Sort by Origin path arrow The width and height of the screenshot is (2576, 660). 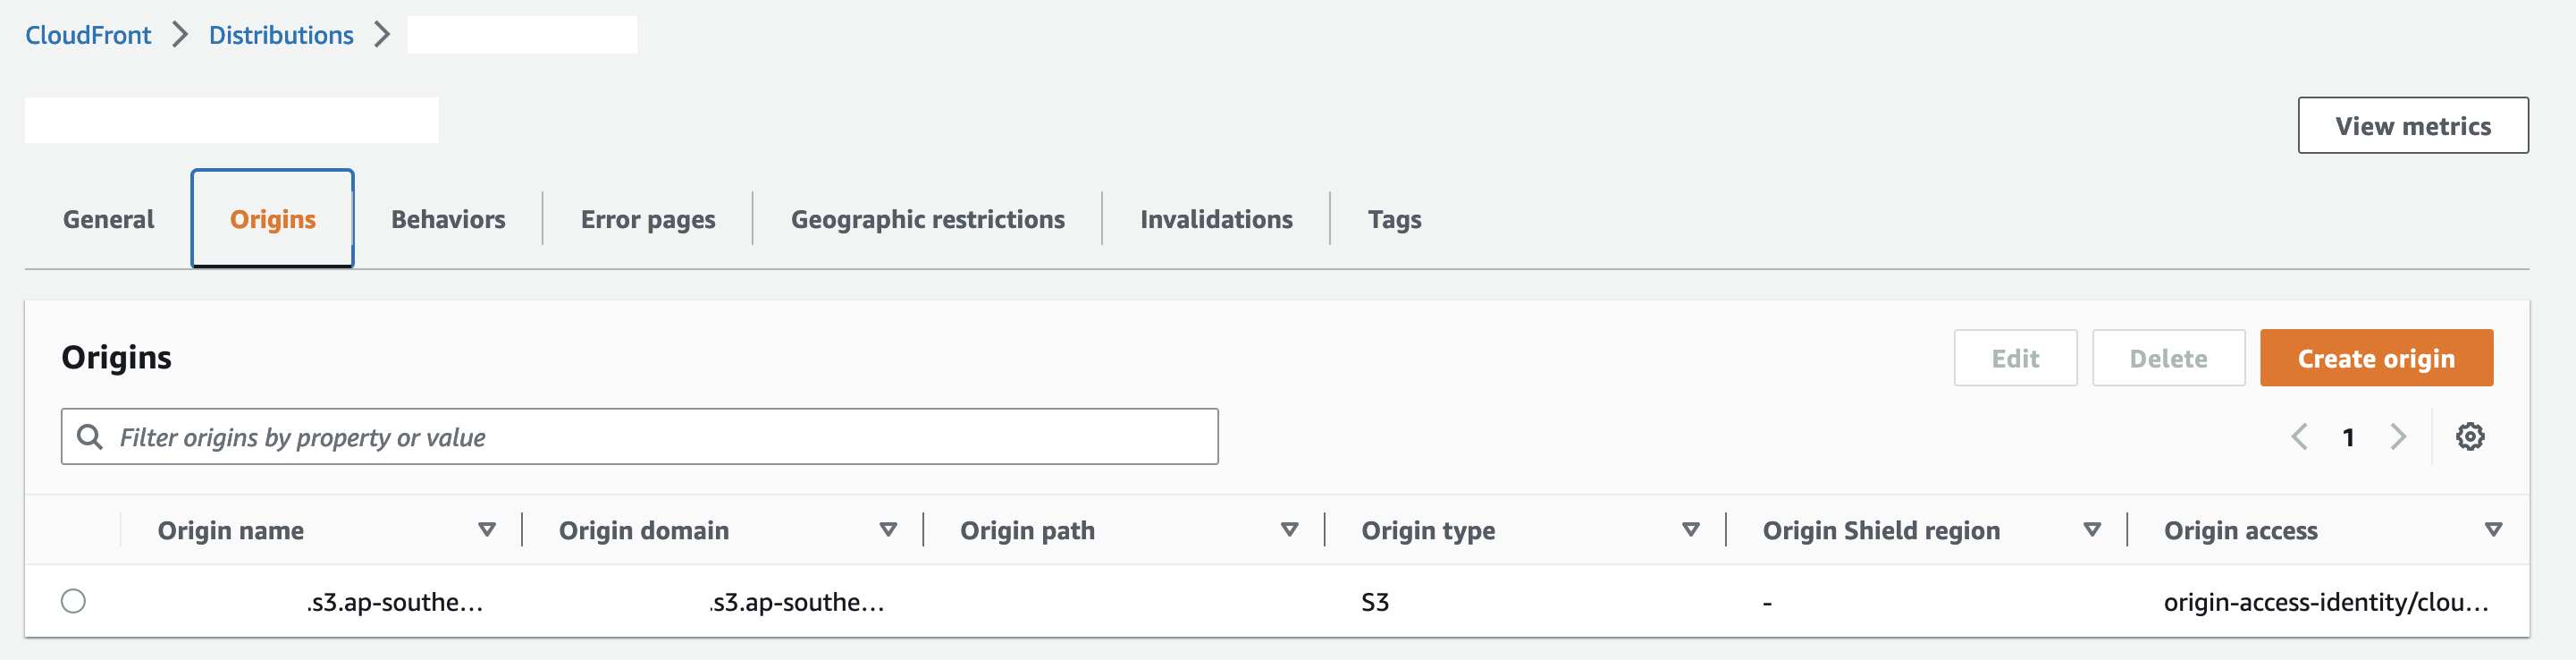coord(1289,530)
